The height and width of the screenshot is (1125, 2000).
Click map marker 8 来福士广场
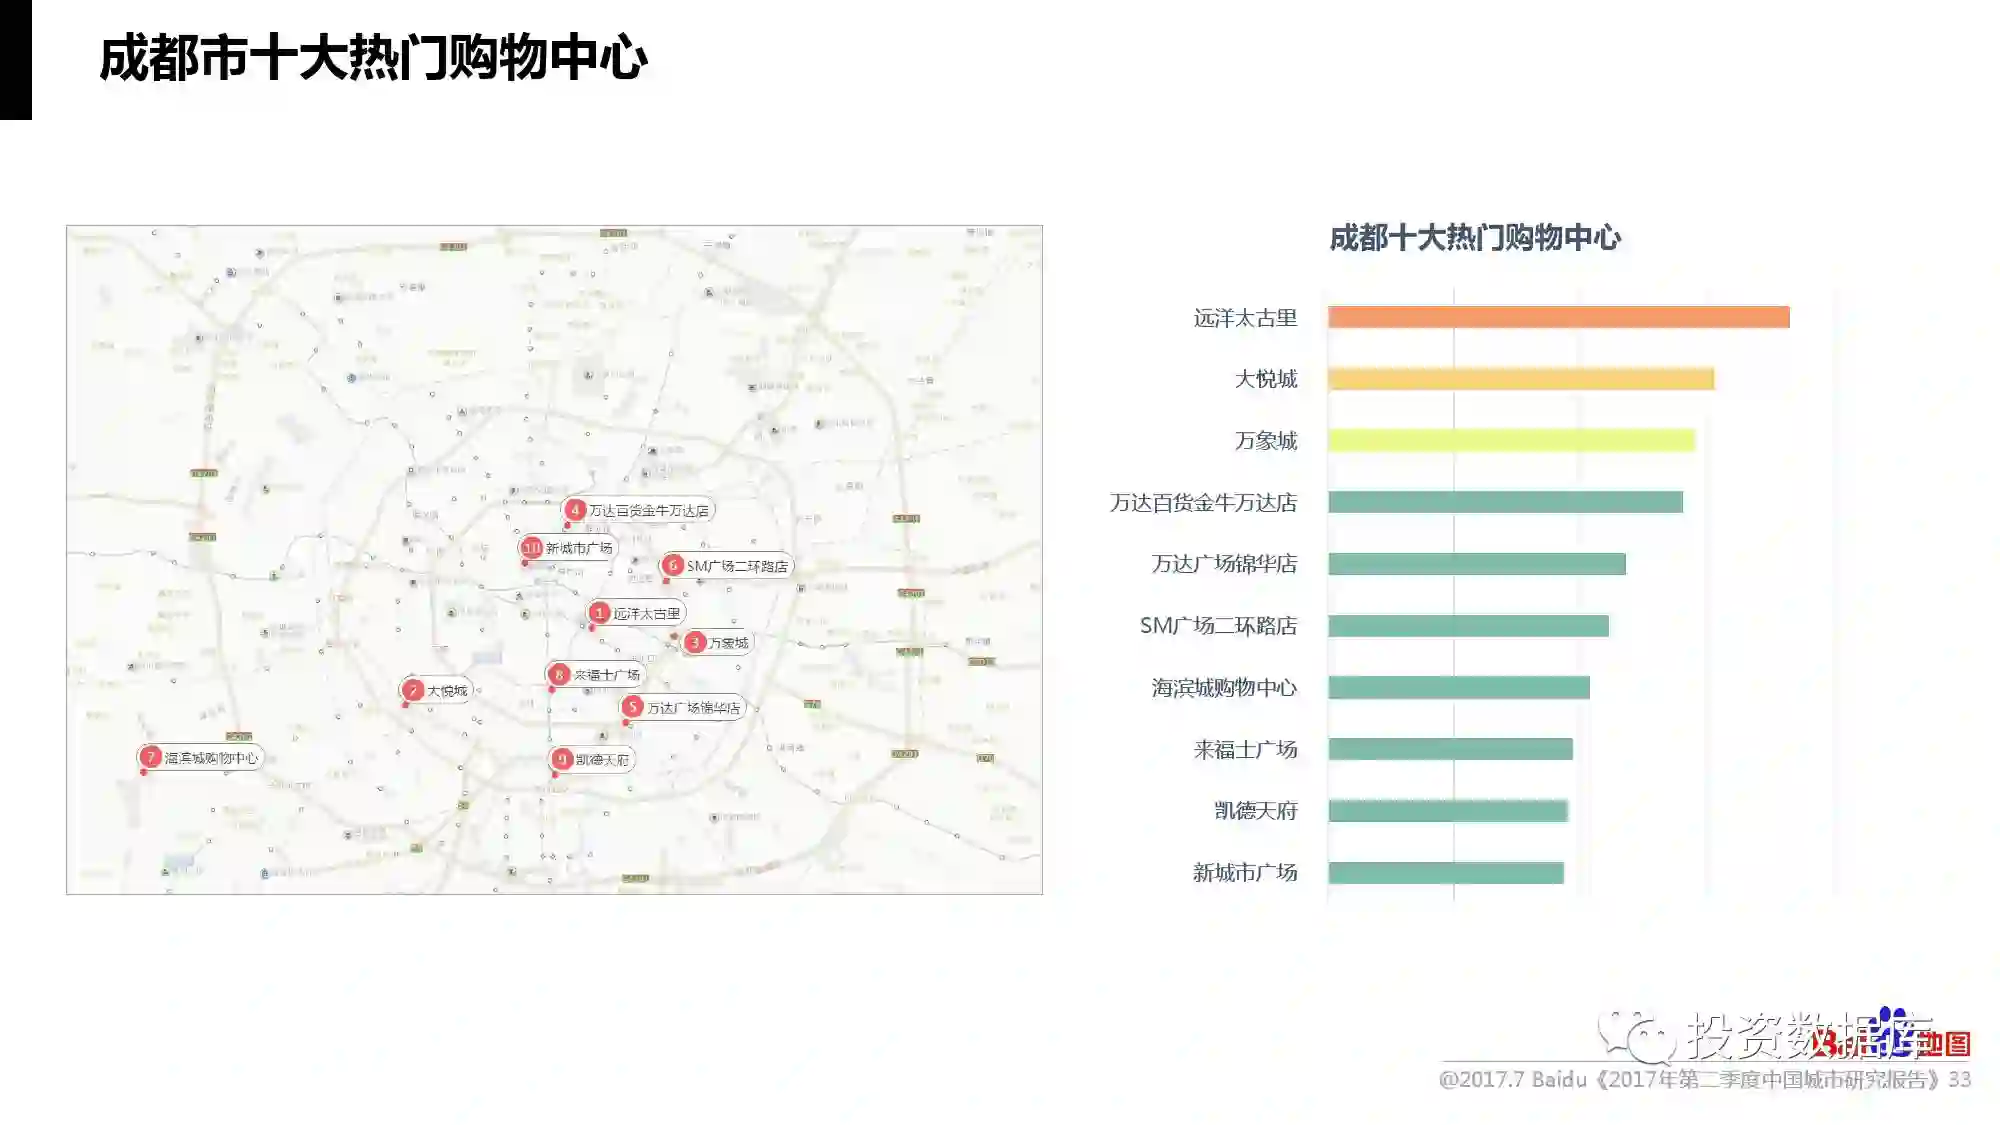[x=560, y=674]
